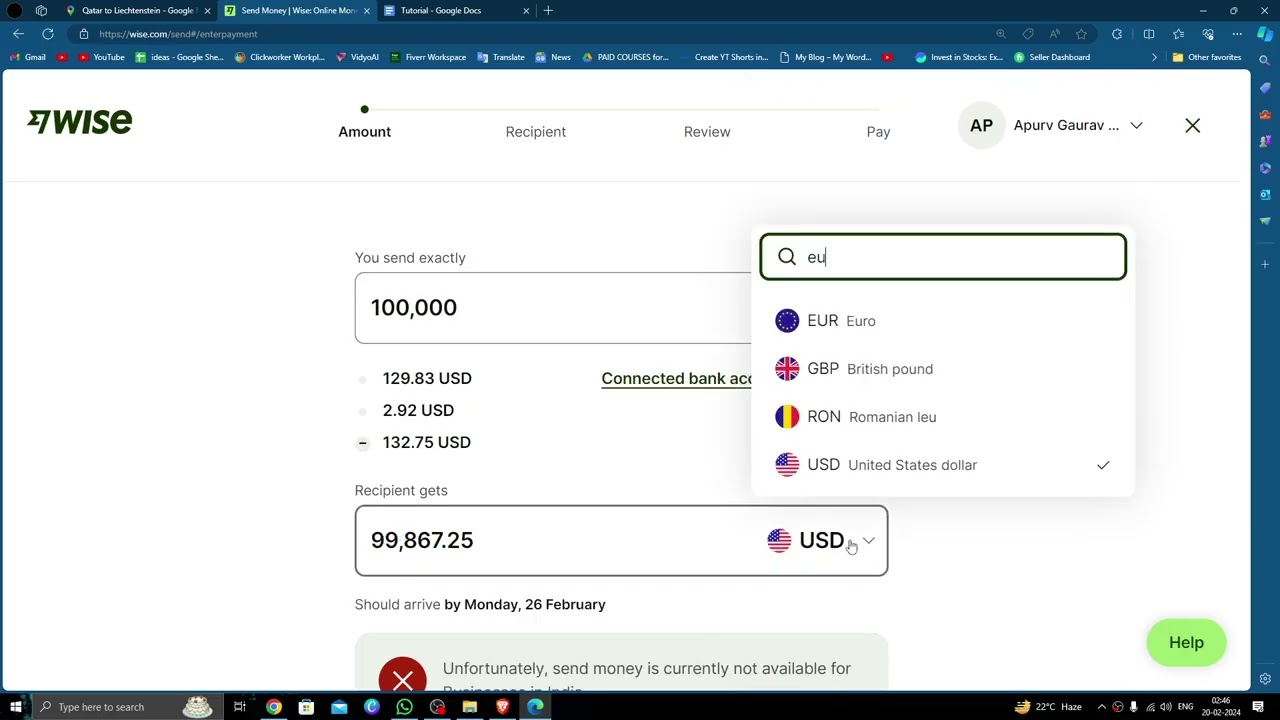Switch to the Qatar to Liechtenstein Google tab
The width and height of the screenshot is (1280, 720).
[x=137, y=10]
